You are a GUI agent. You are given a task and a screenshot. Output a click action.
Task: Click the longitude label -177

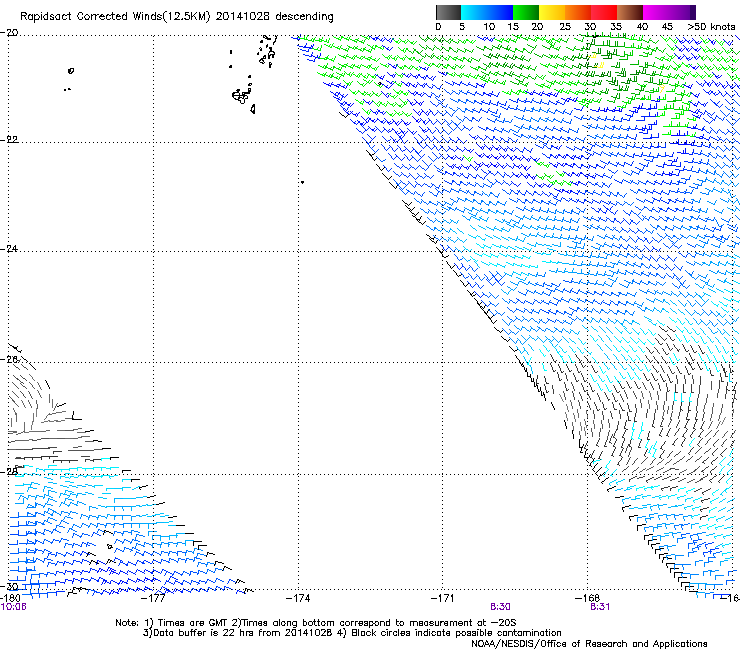[x=154, y=598]
